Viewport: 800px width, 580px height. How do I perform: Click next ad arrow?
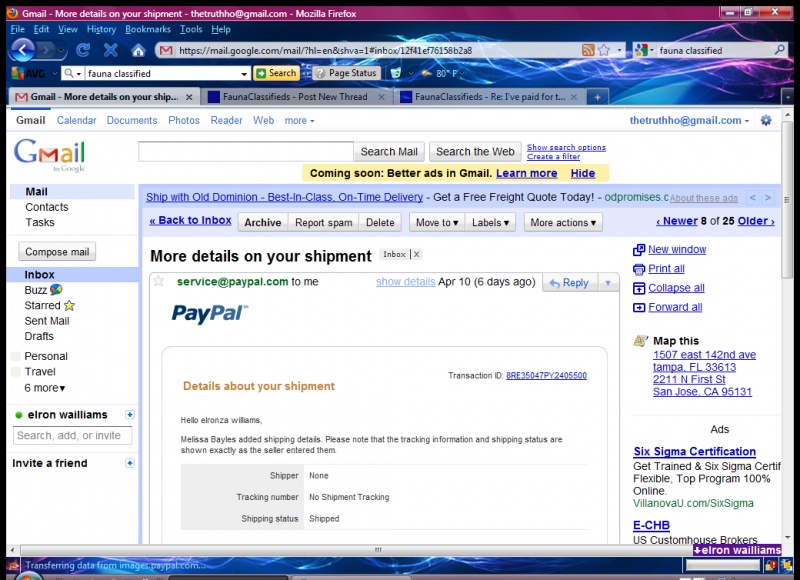click(x=767, y=197)
